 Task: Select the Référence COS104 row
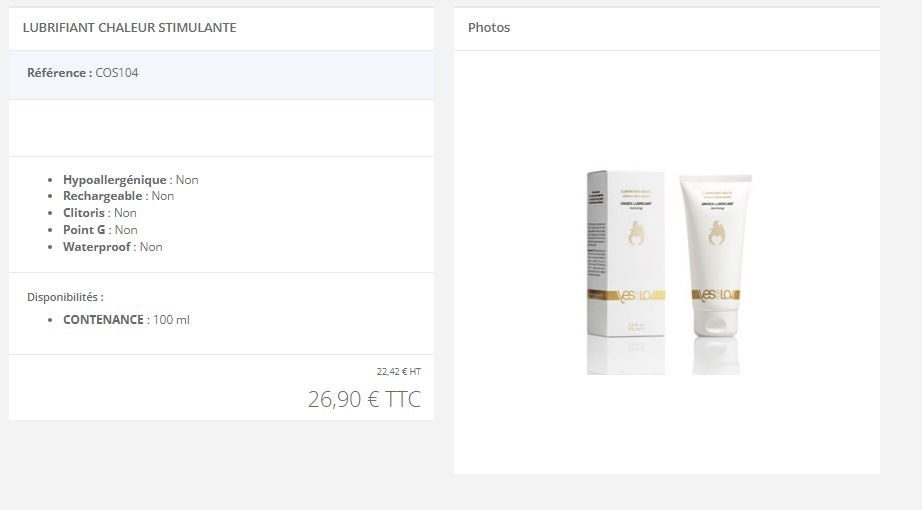[x=221, y=75]
